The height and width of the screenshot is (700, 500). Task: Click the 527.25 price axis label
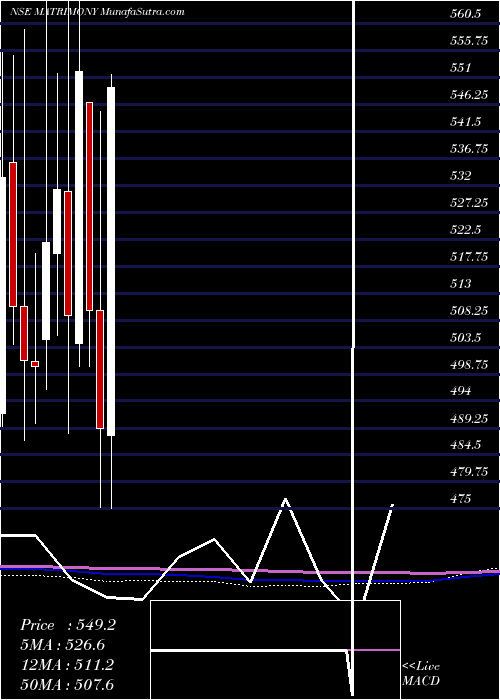click(468, 203)
